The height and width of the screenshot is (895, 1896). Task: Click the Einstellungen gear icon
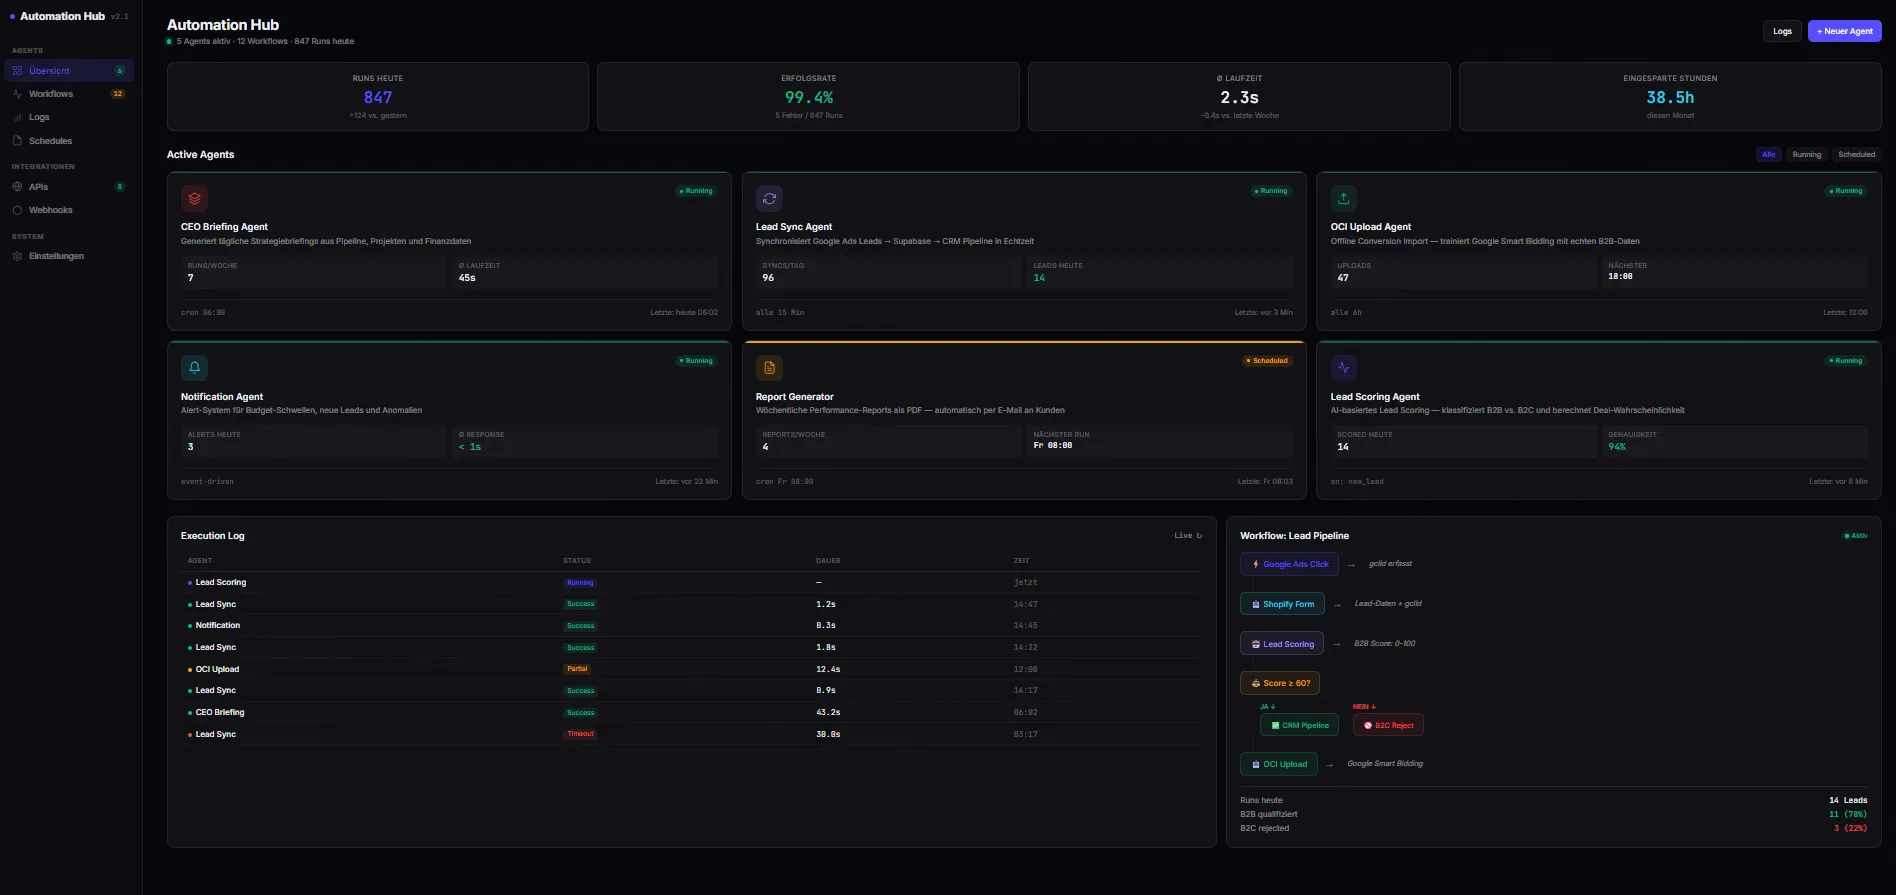[x=17, y=256]
